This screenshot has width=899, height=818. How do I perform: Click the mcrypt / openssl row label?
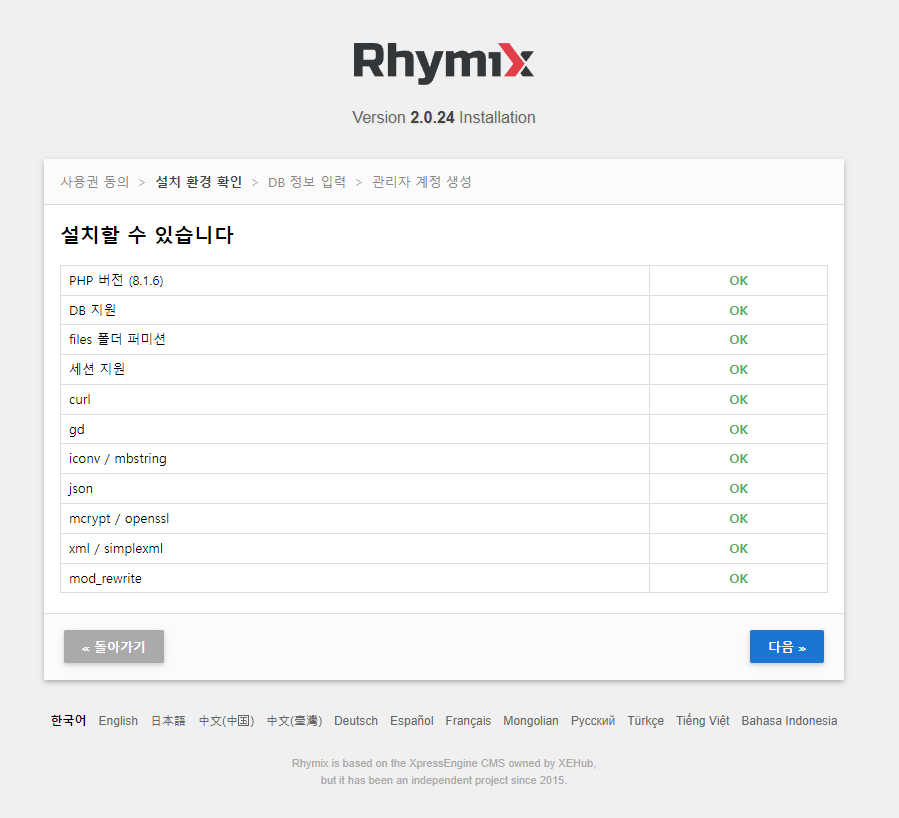(x=119, y=519)
